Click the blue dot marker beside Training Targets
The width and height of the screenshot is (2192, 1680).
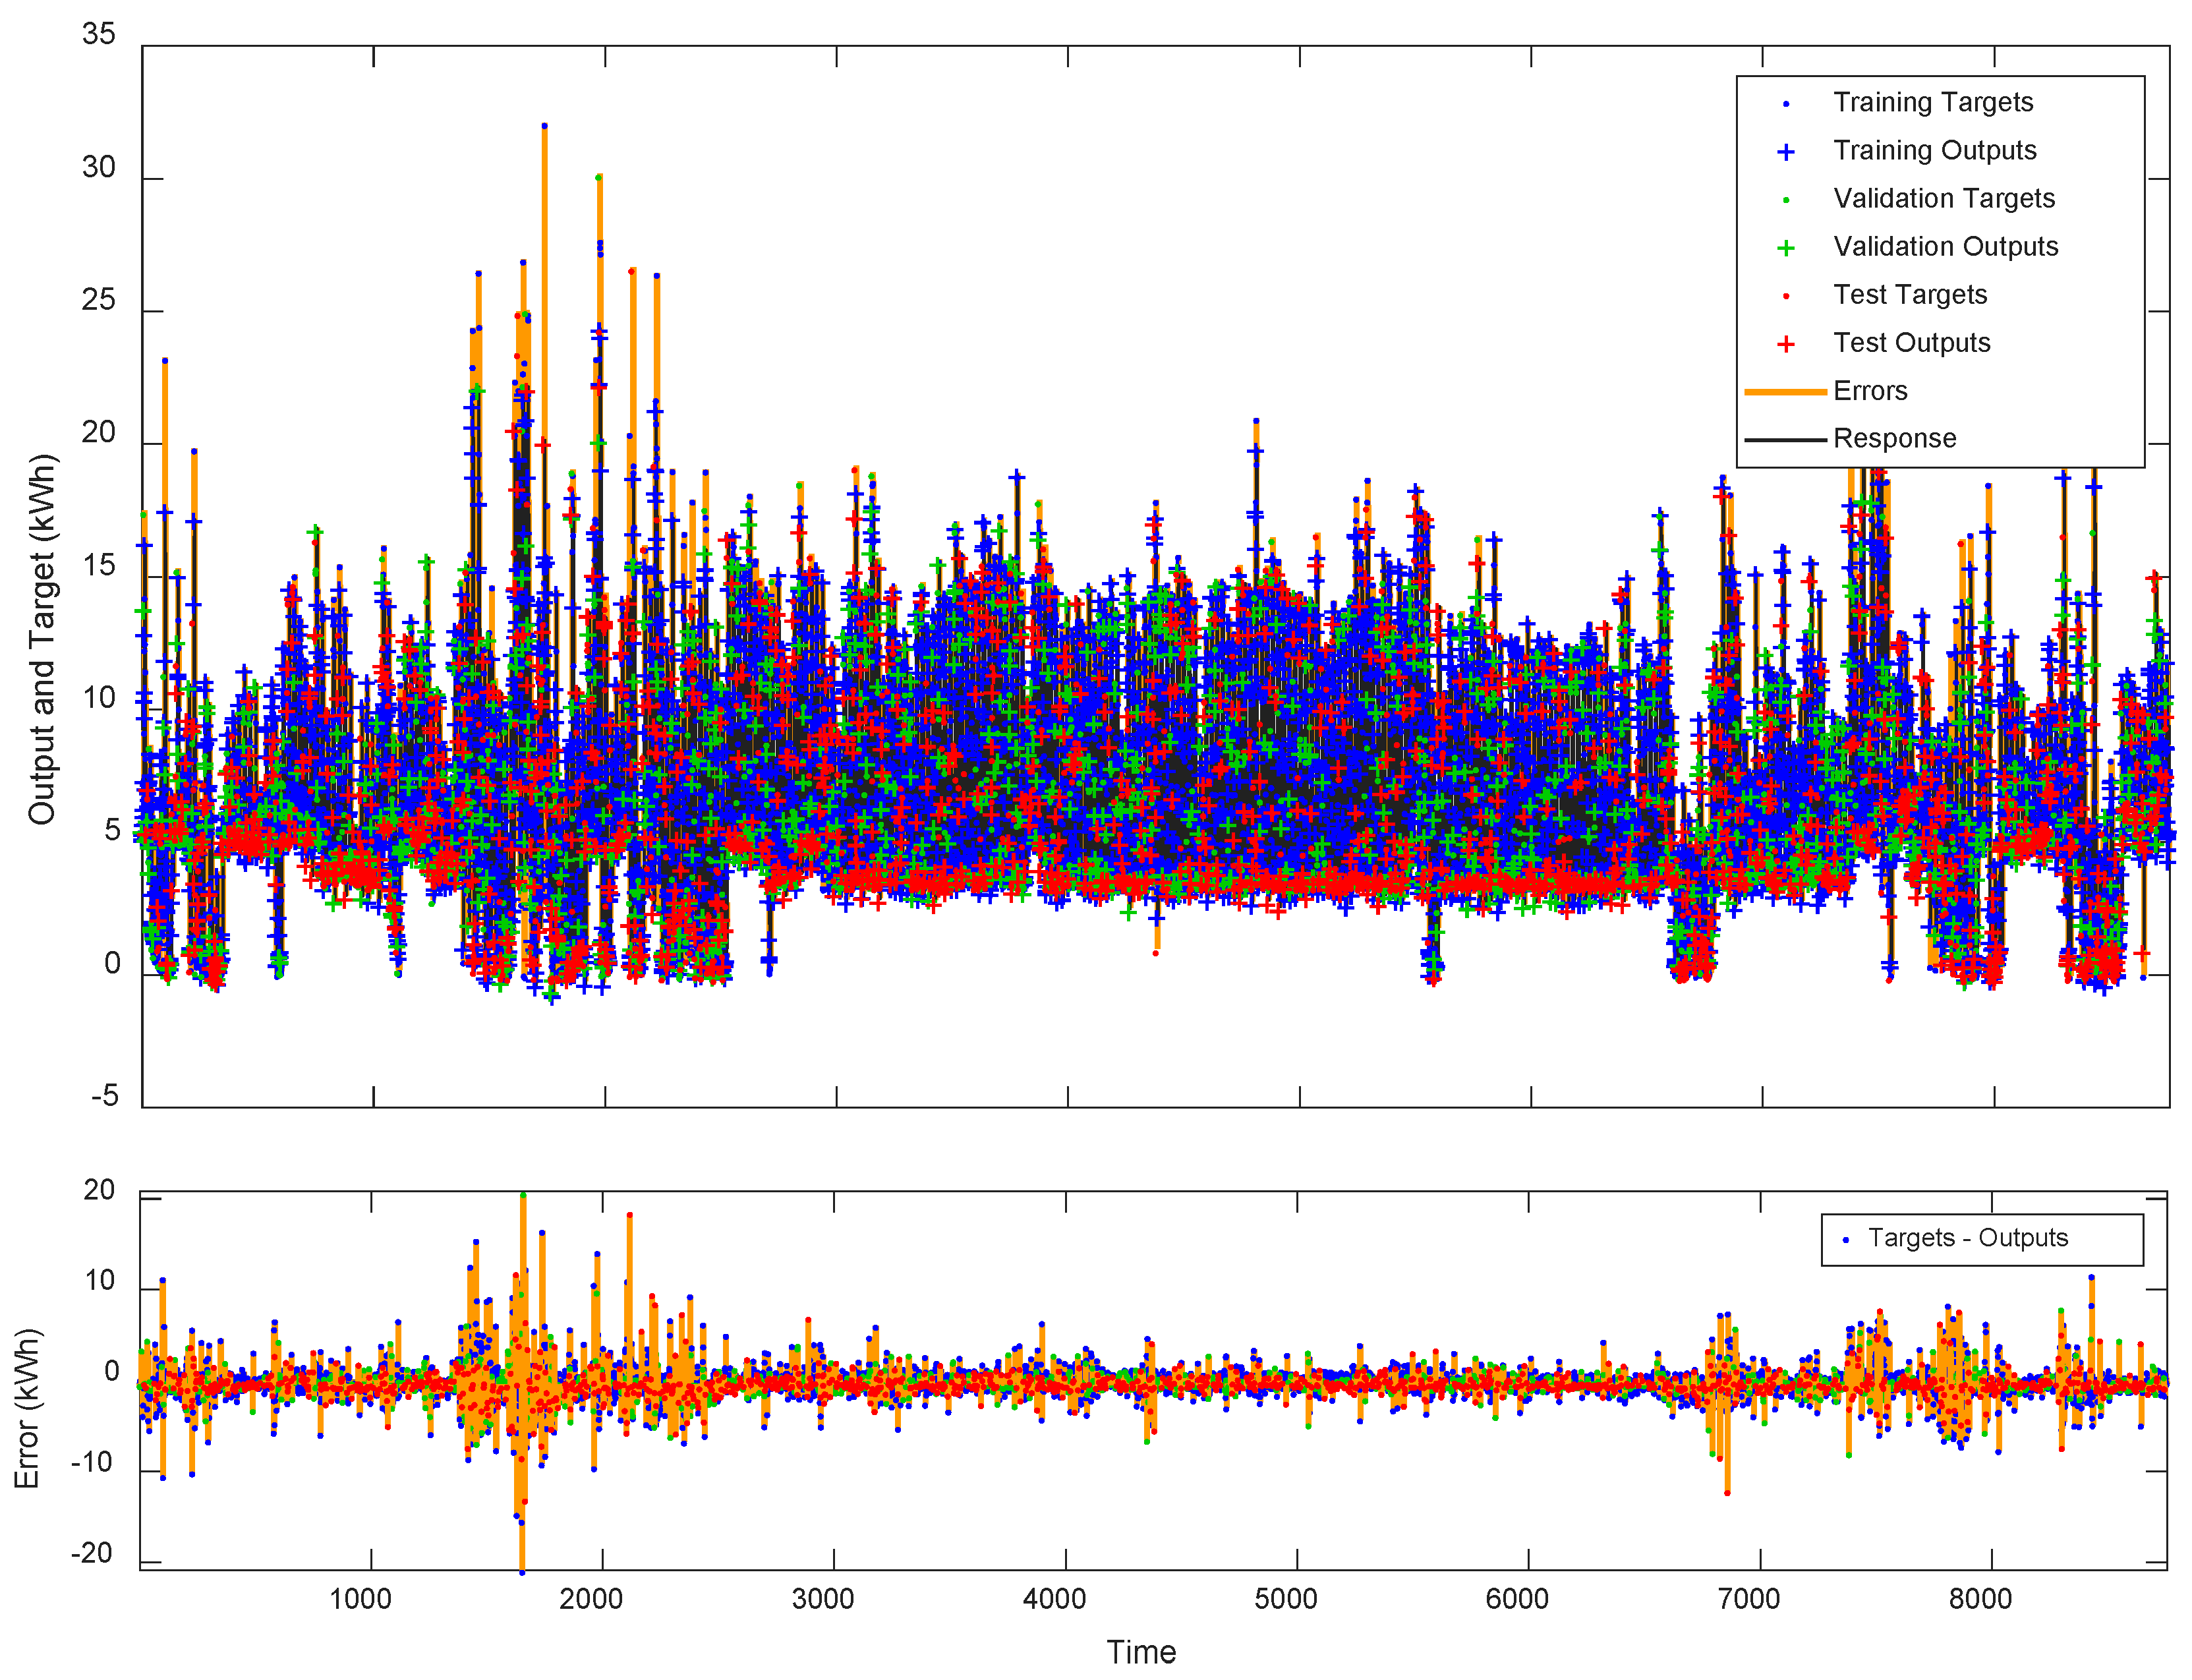1786,103
